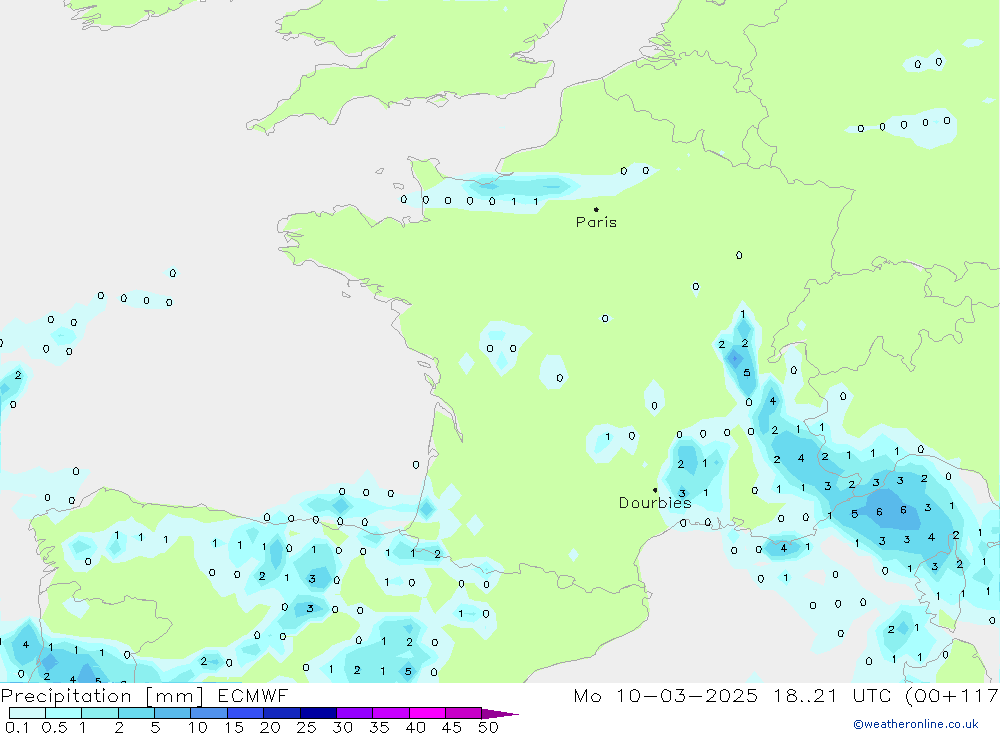Click the legend value label '40'
The width and height of the screenshot is (1000, 733).
[416, 727]
